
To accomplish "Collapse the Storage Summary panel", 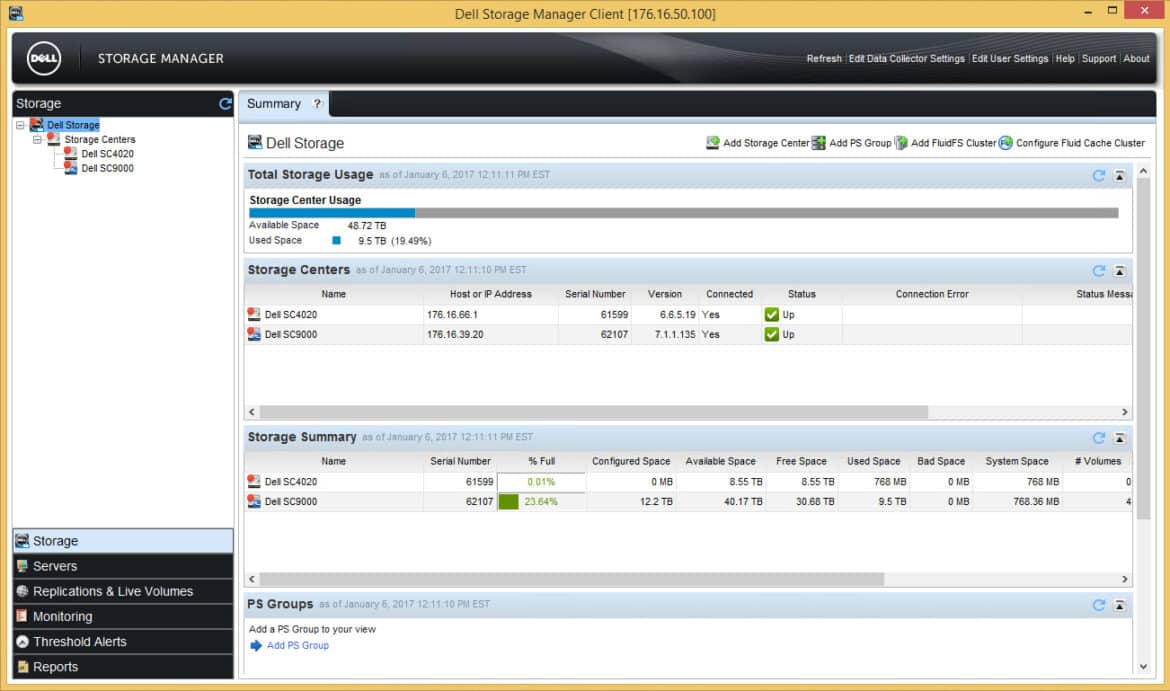I will click(1119, 437).
